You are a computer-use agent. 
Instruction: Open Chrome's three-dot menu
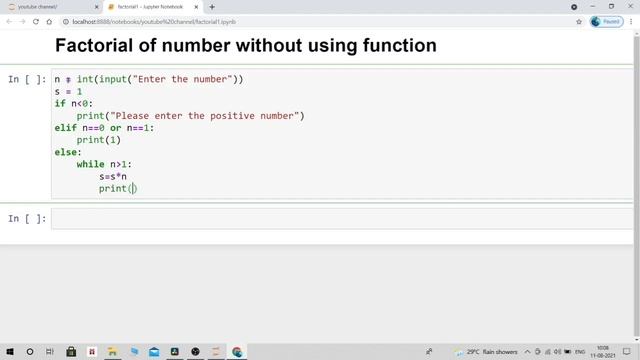pos(631,22)
